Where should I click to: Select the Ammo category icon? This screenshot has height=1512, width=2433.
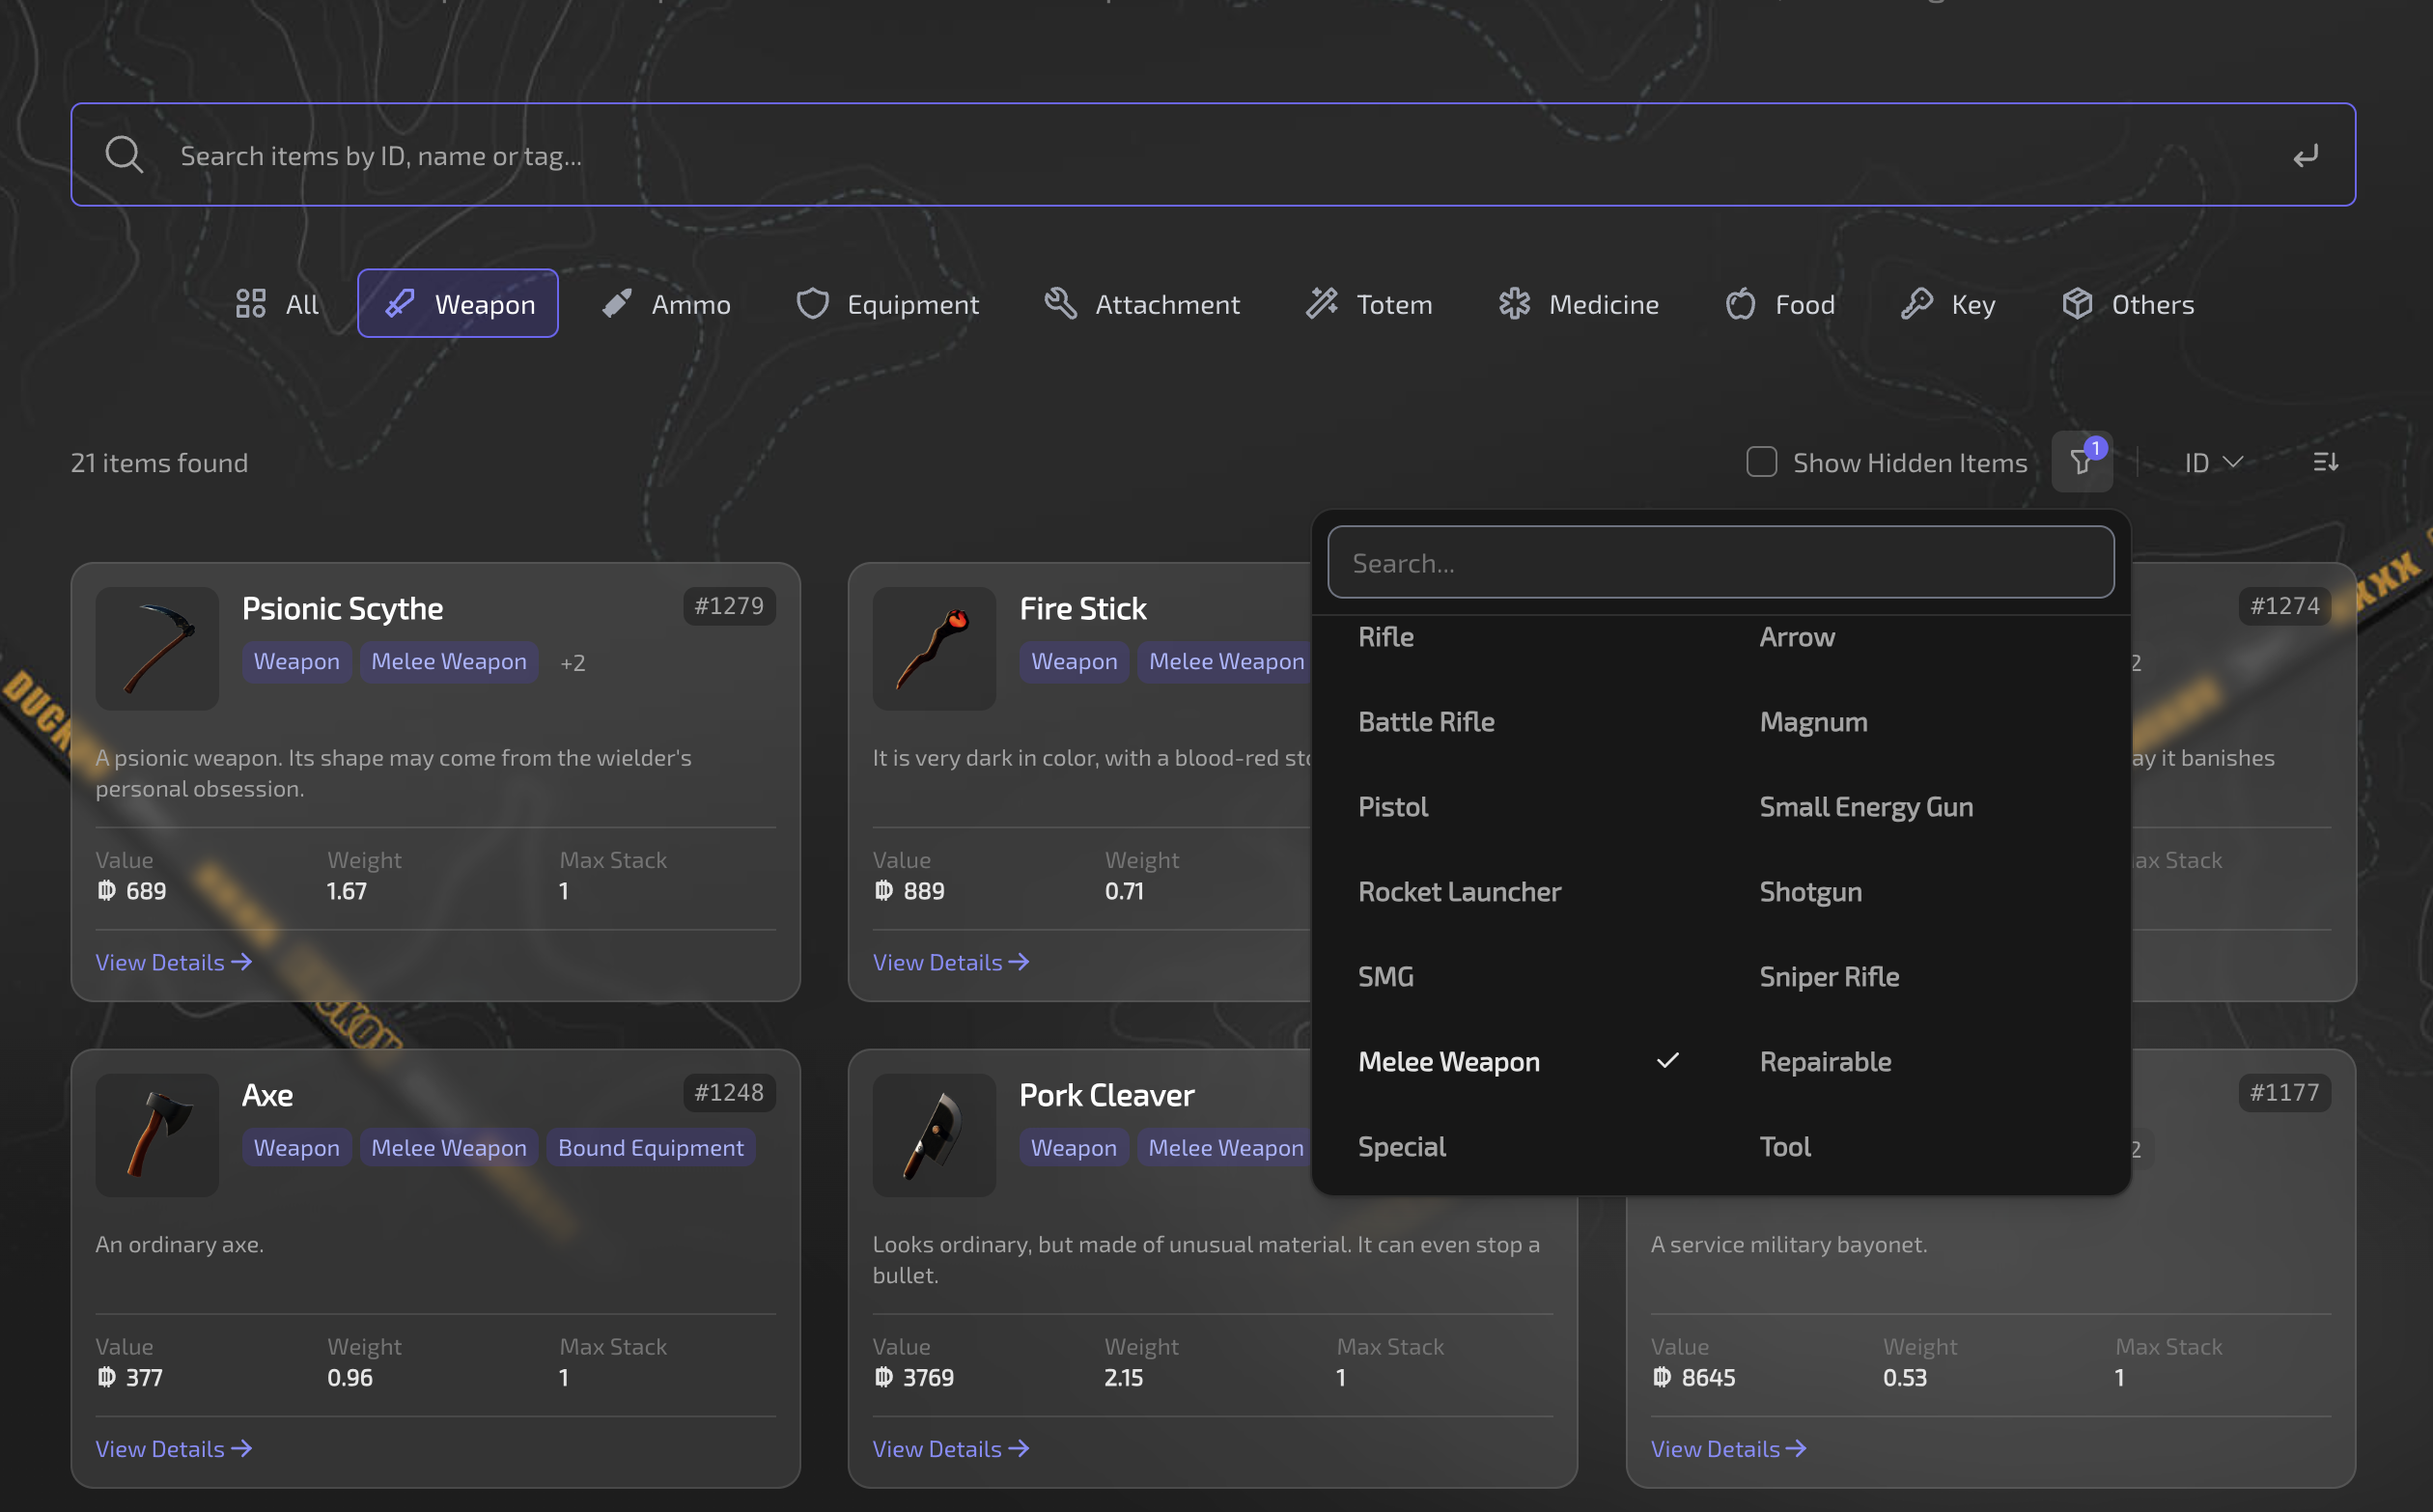pyautogui.click(x=616, y=303)
